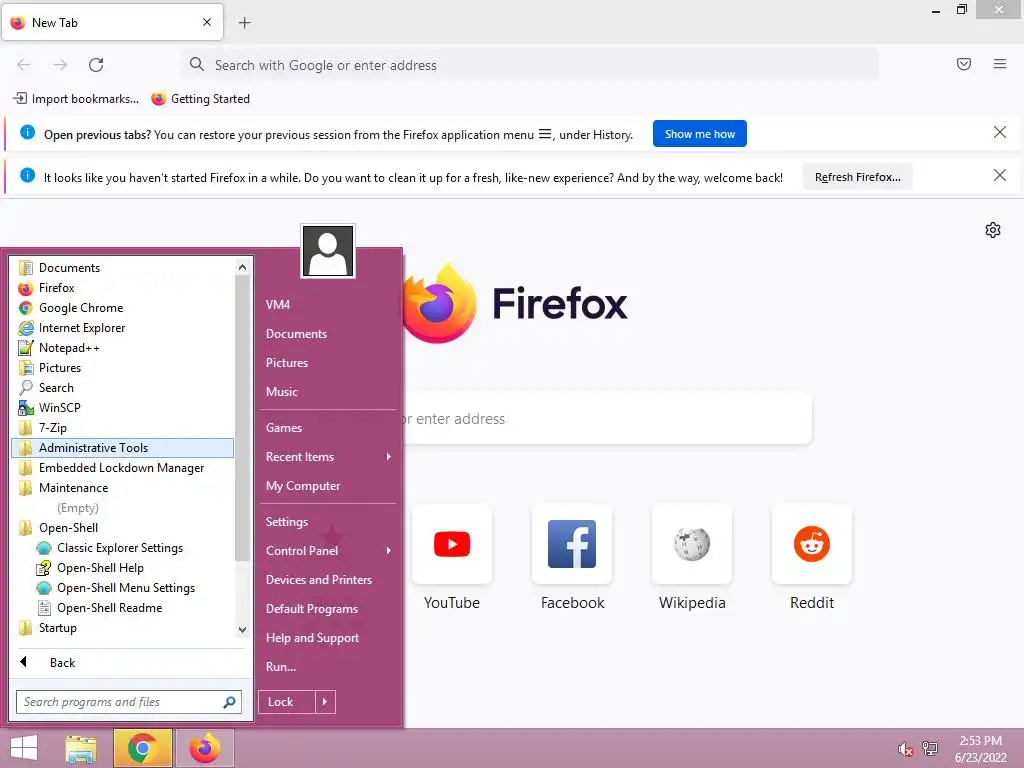The height and width of the screenshot is (768, 1024).
Task: Open a new tab with plus button
Action: pyautogui.click(x=244, y=23)
